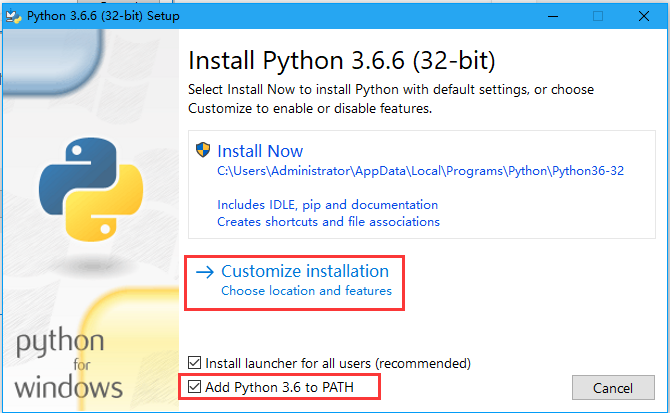Click the default install path under Install Now
Image resolution: width=670 pixels, height=413 pixels.
click(x=420, y=171)
